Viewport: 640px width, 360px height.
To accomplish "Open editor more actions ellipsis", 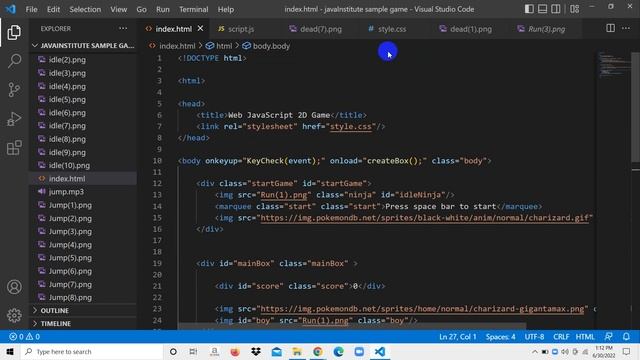I will click(626, 28).
